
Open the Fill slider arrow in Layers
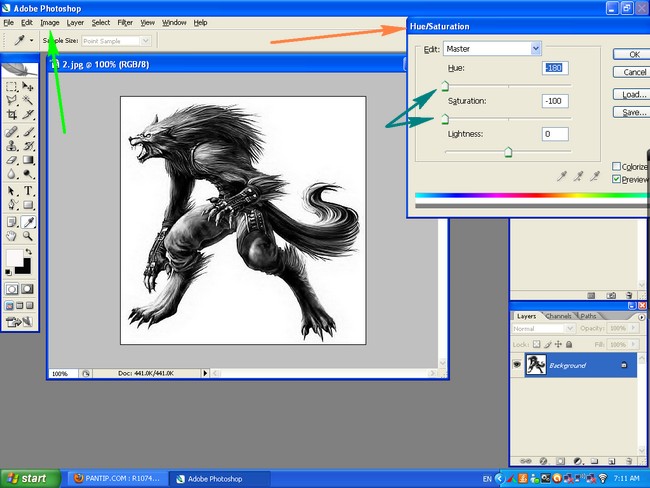point(633,344)
